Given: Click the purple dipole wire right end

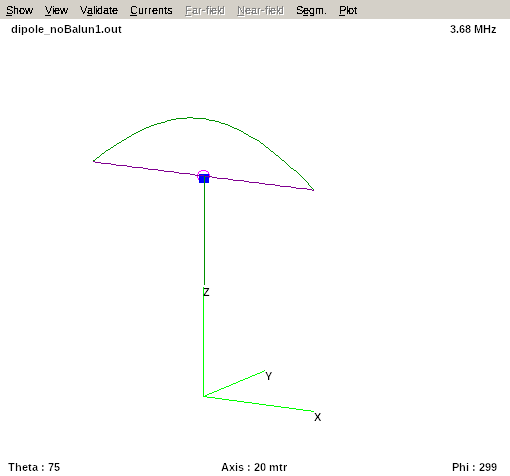Looking at the screenshot, I should 312,190.
